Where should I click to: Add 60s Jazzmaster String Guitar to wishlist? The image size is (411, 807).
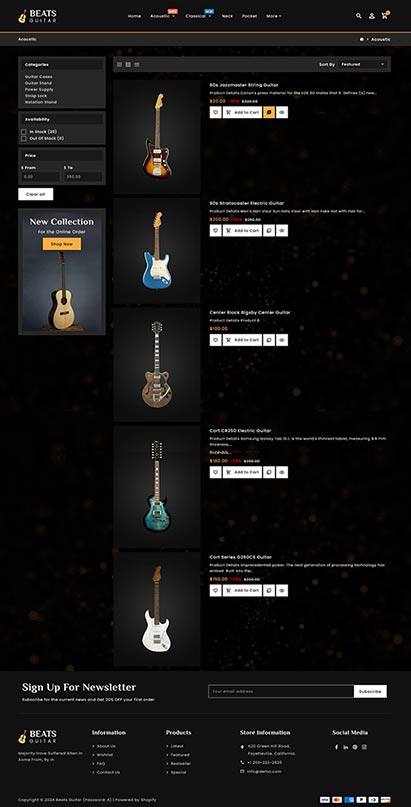click(216, 112)
